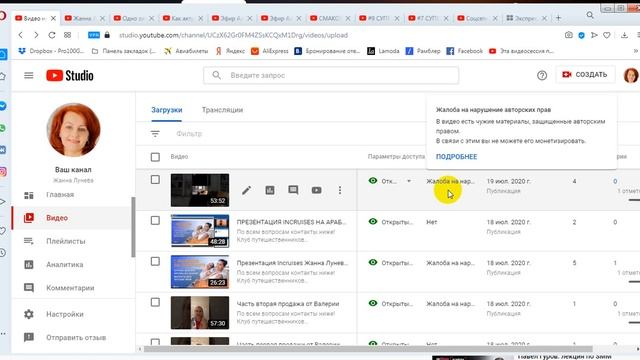This screenshot has width=640, height=360.
Task: Click date 19 июл. 2020 г. cell
Action: [509, 181]
